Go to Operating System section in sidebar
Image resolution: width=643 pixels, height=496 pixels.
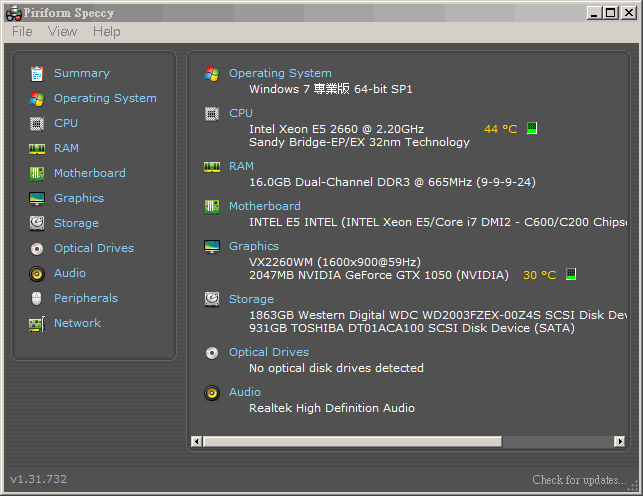click(x=105, y=98)
